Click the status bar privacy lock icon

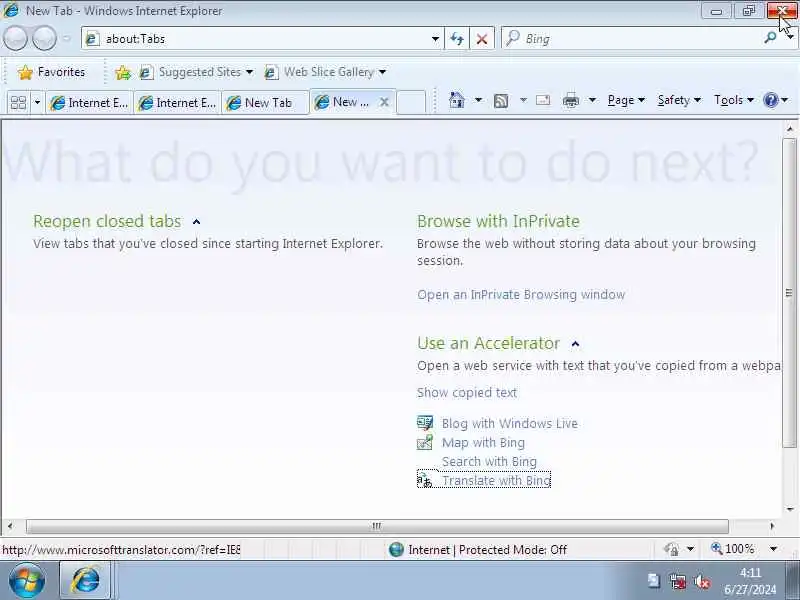671,549
